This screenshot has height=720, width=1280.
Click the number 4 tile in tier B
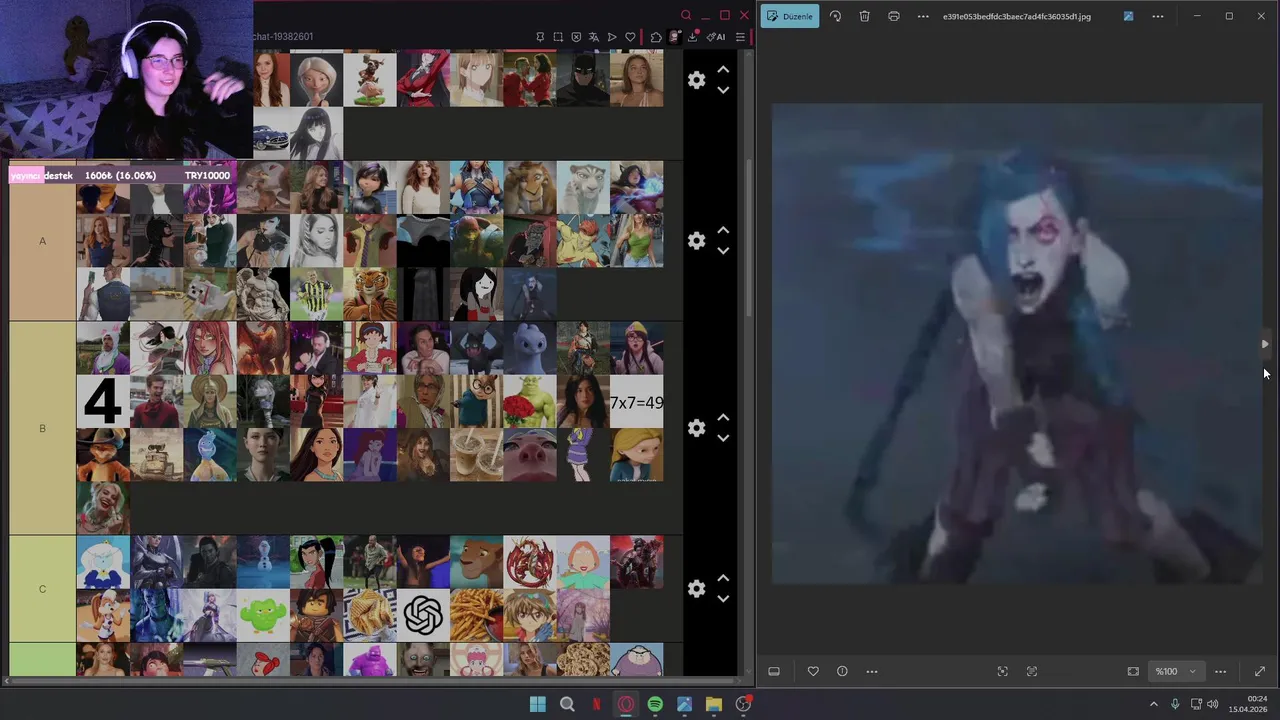tap(103, 402)
